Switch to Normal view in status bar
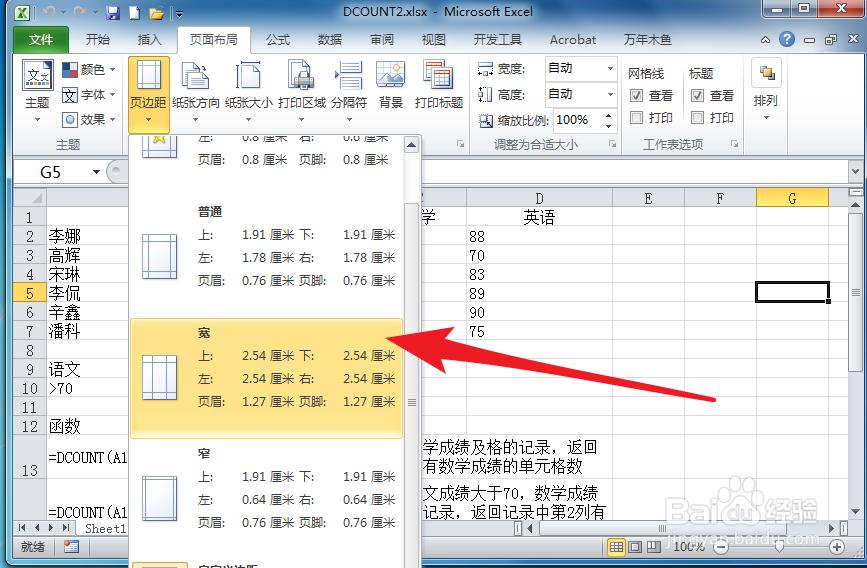 [616, 548]
